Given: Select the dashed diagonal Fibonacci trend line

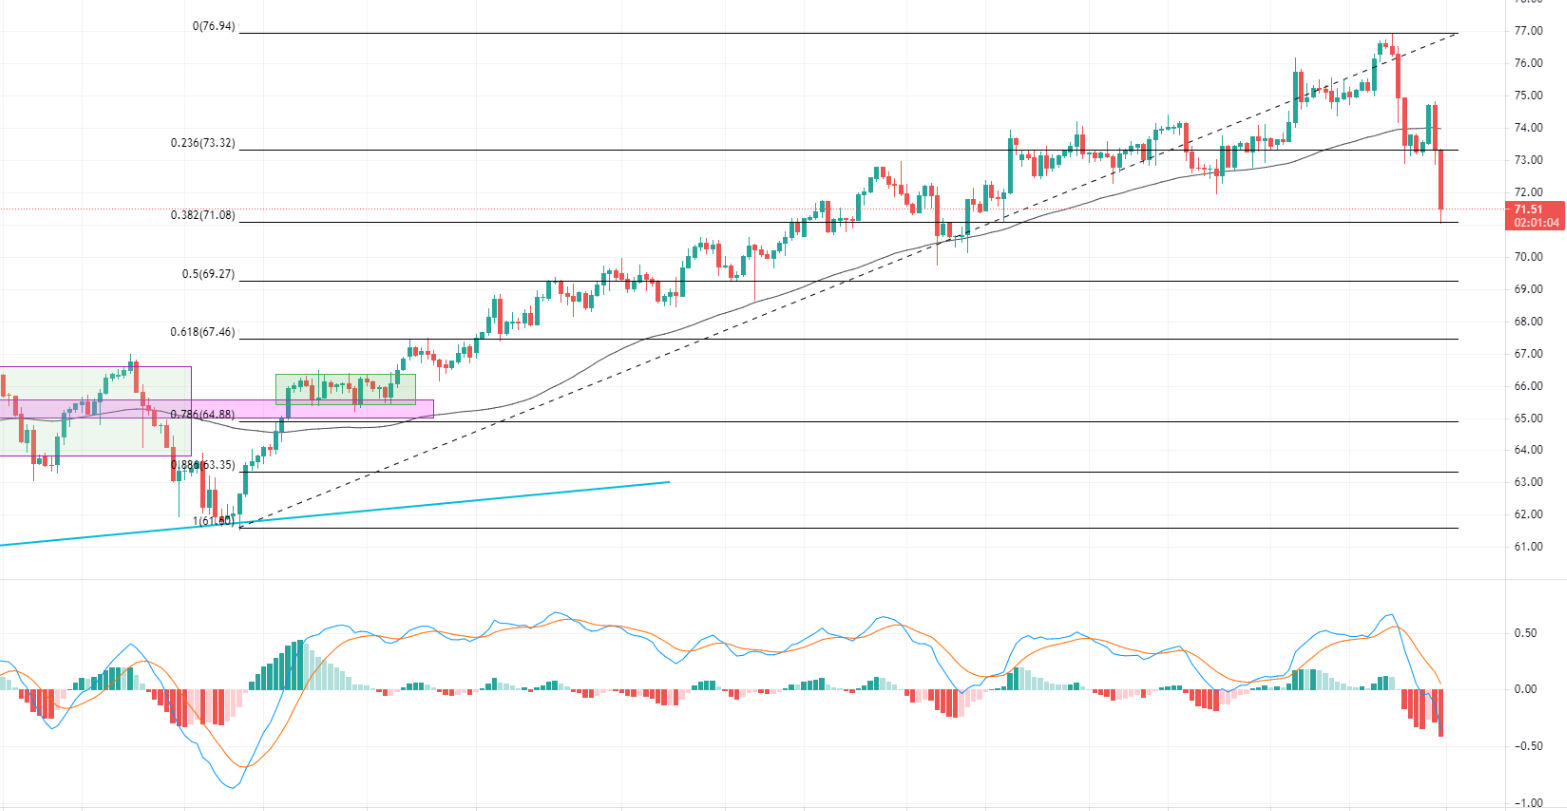Looking at the screenshot, I should pos(848,280).
